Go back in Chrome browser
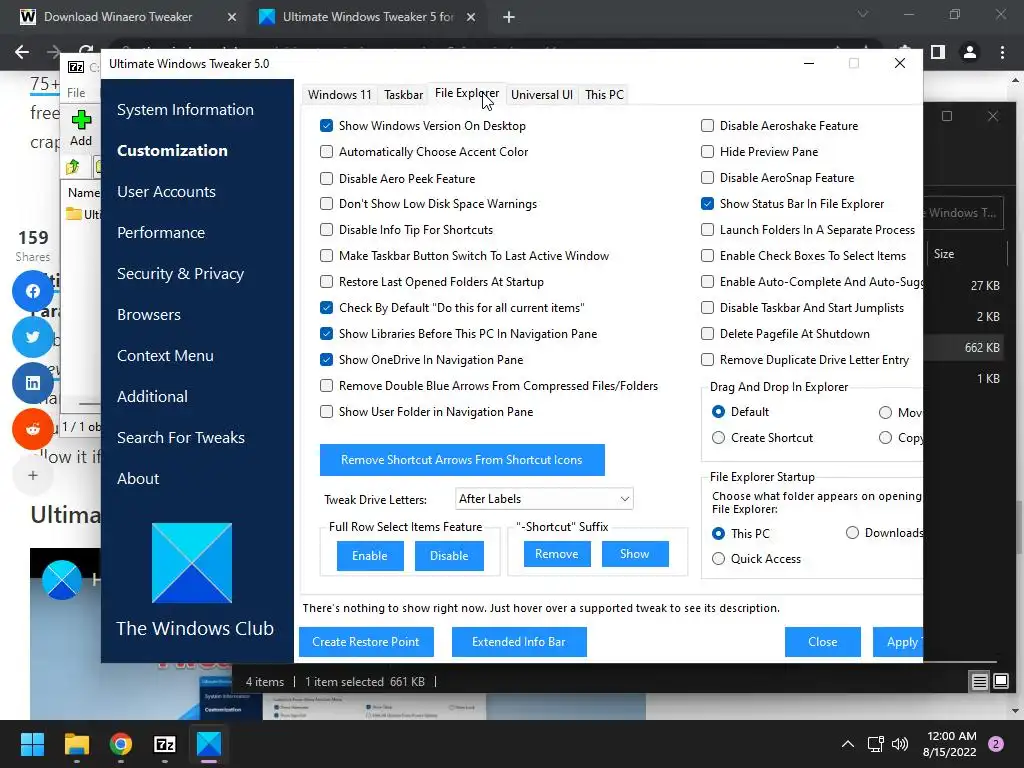The width and height of the screenshot is (1024, 768). (22, 52)
